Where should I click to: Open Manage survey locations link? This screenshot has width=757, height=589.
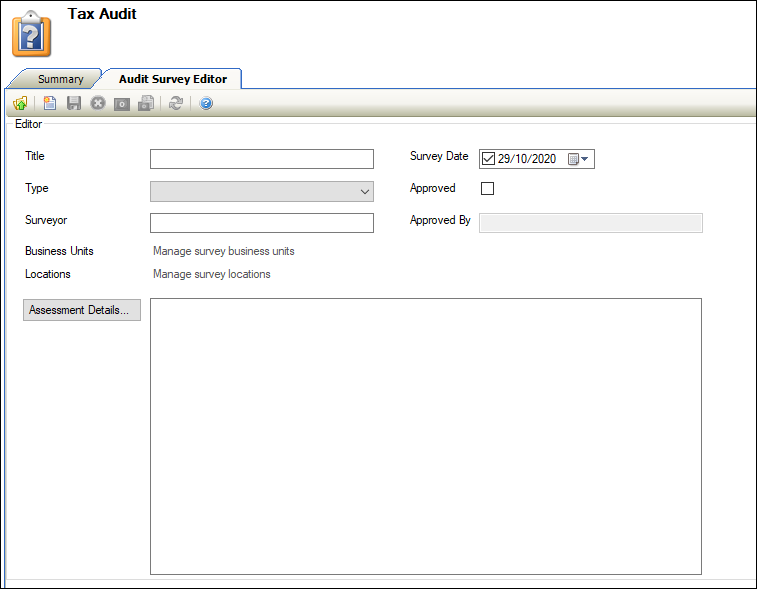pyautogui.click(x=211, y=274)
